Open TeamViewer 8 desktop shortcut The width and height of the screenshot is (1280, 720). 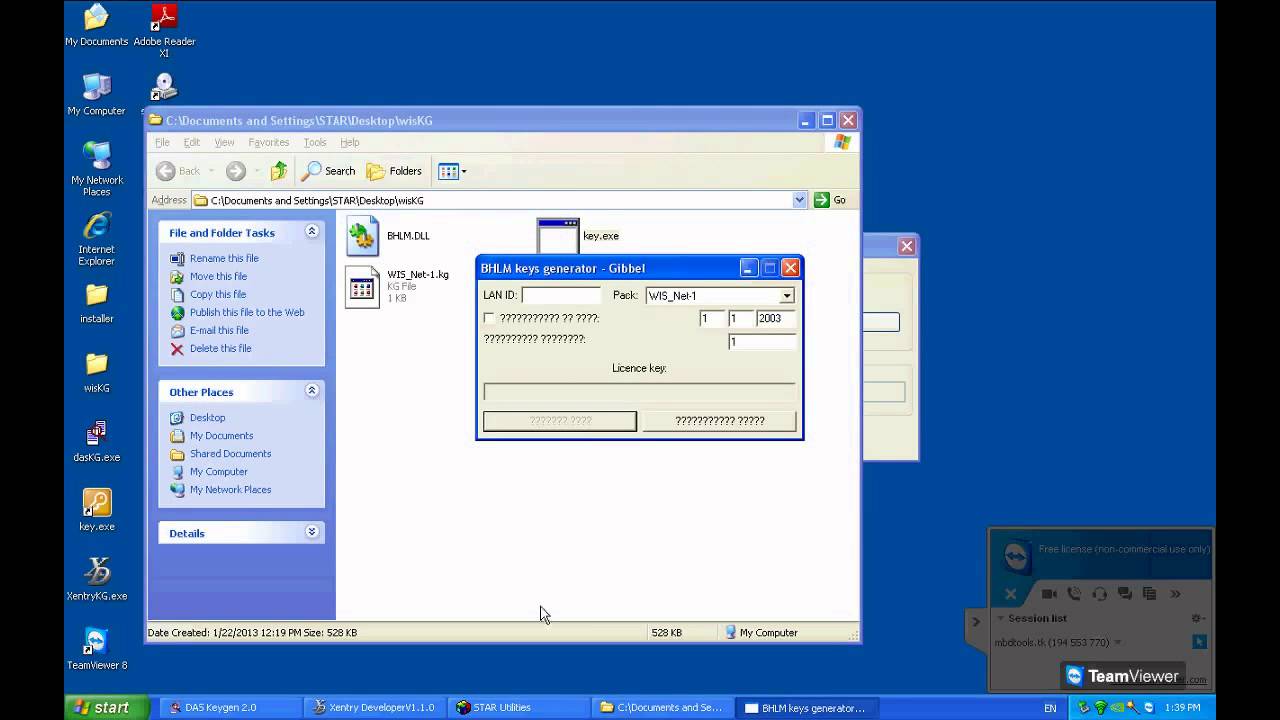point(97,648)
